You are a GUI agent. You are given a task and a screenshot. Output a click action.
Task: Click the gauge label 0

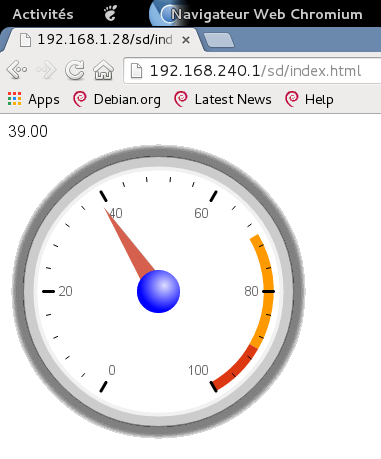point(112,370)
